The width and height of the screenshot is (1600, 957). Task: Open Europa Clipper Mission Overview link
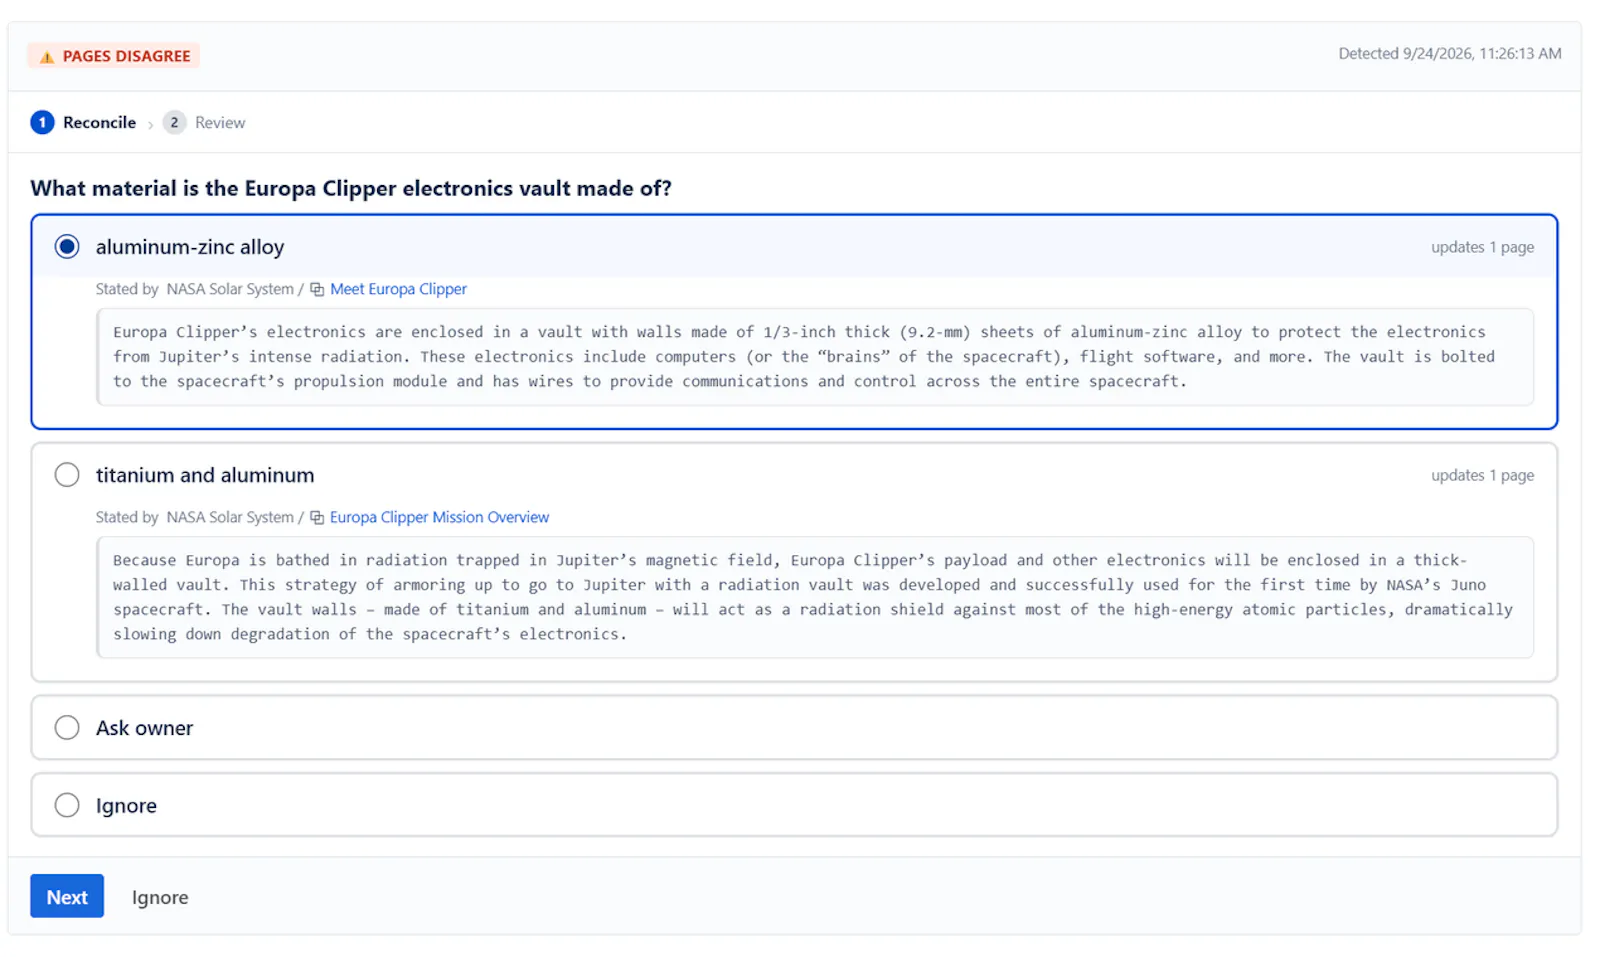point(439,517)
